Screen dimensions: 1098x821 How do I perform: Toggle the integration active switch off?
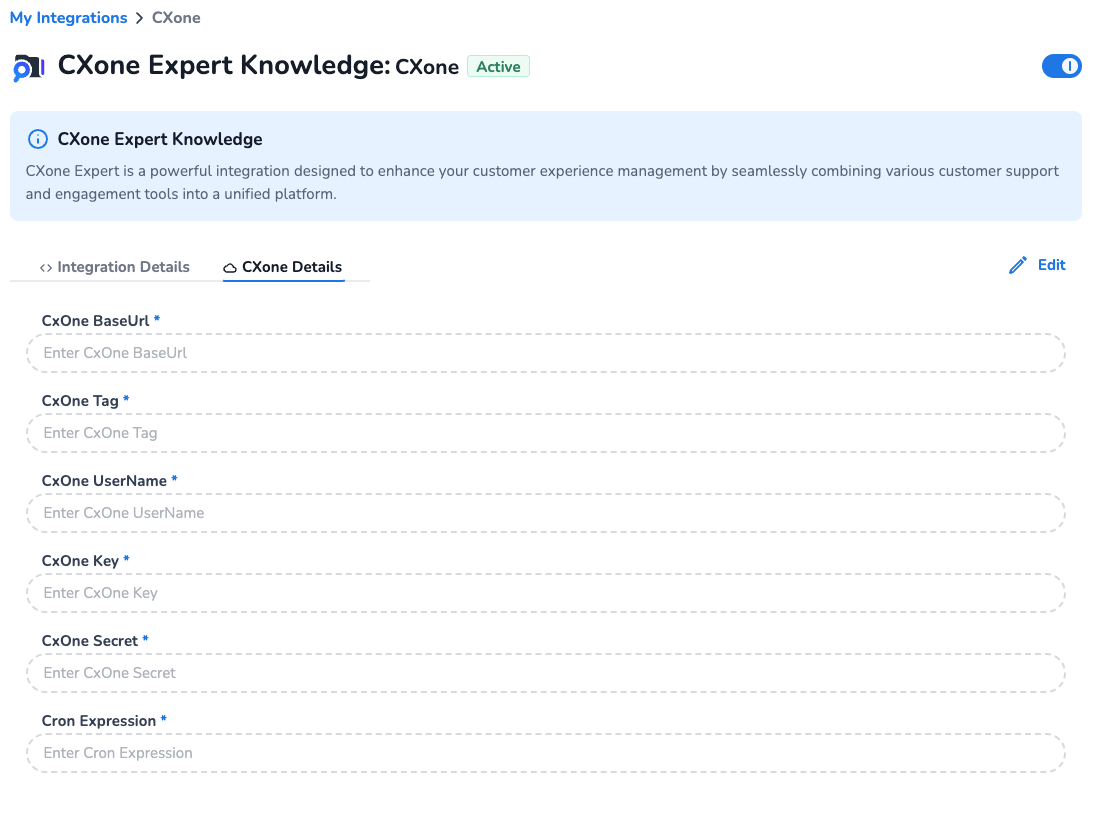pos(1061,67)
